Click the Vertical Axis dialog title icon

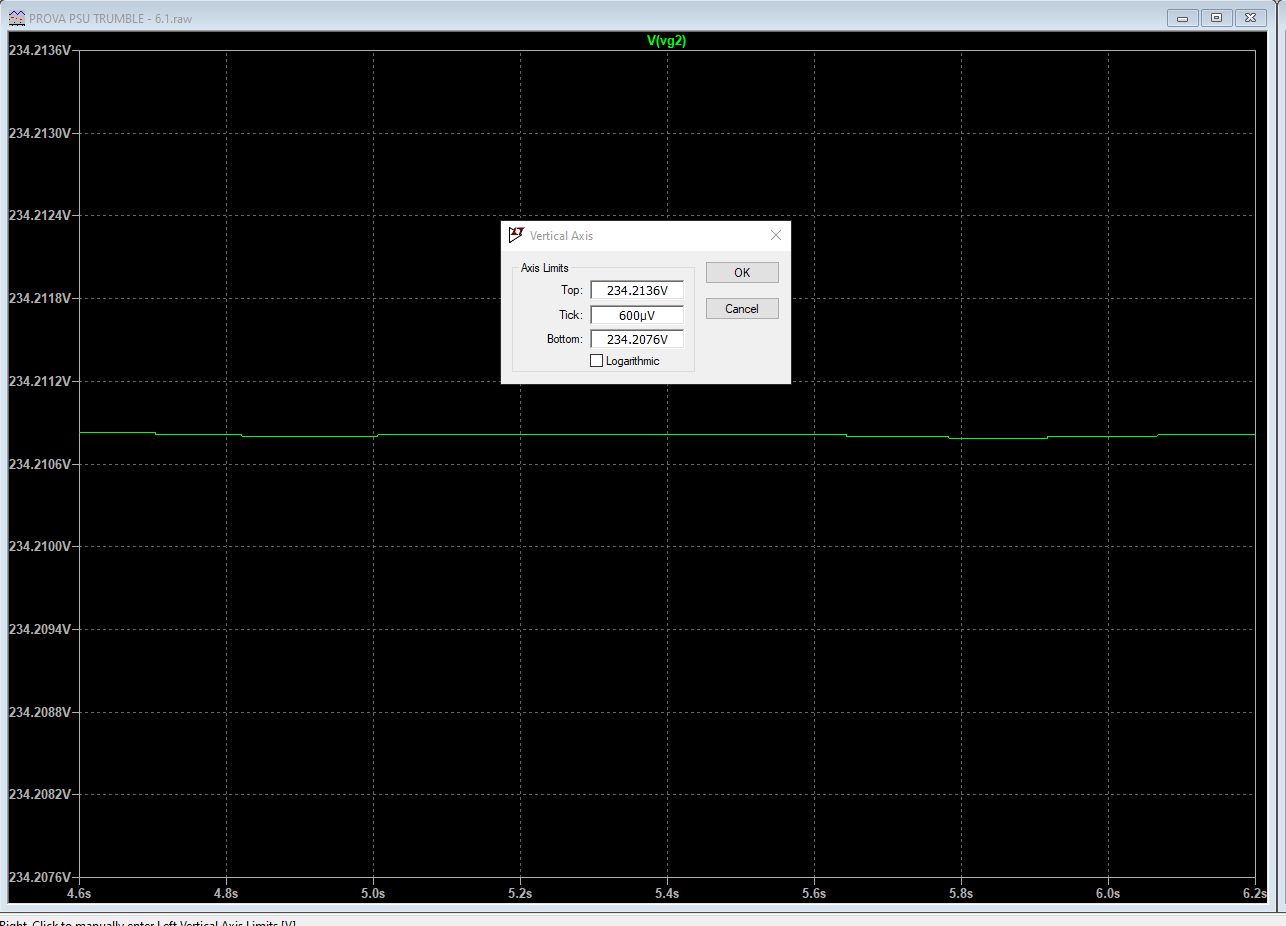click(x=516, y=235)
